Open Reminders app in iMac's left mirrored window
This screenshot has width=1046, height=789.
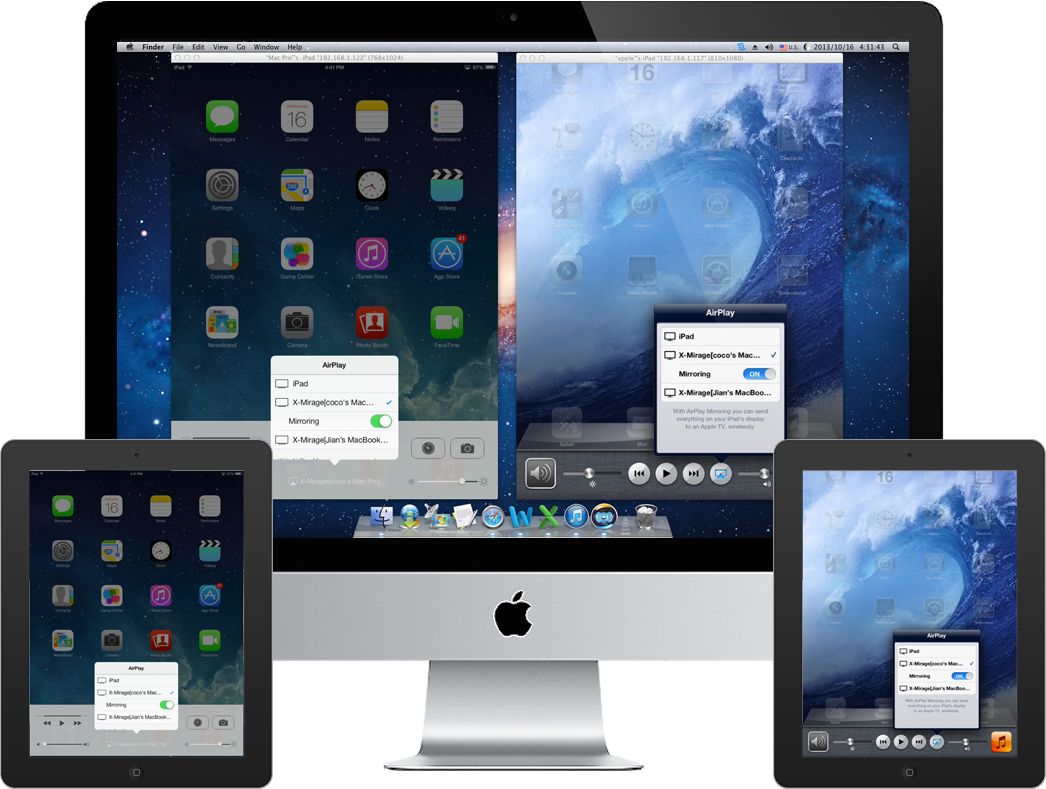point(446,117)
